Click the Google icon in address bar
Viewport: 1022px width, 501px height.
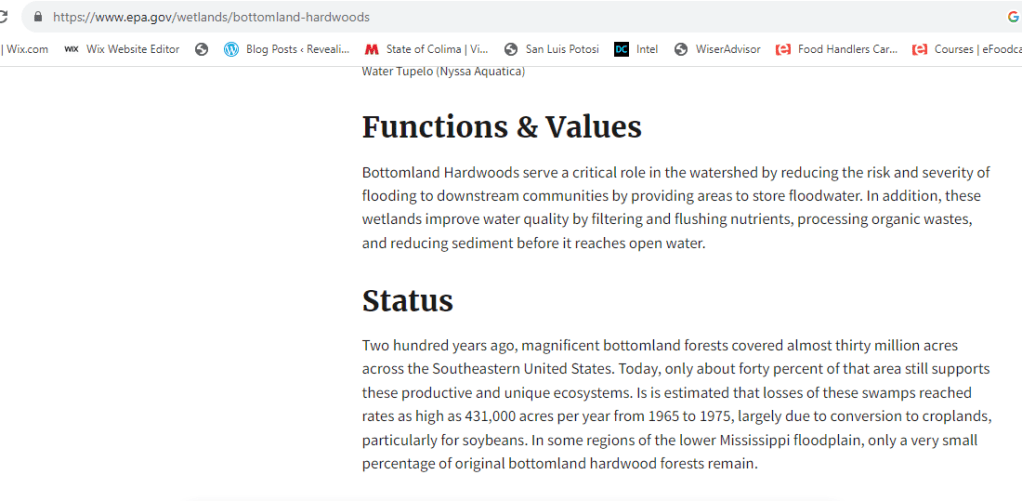click(1012, 17)
